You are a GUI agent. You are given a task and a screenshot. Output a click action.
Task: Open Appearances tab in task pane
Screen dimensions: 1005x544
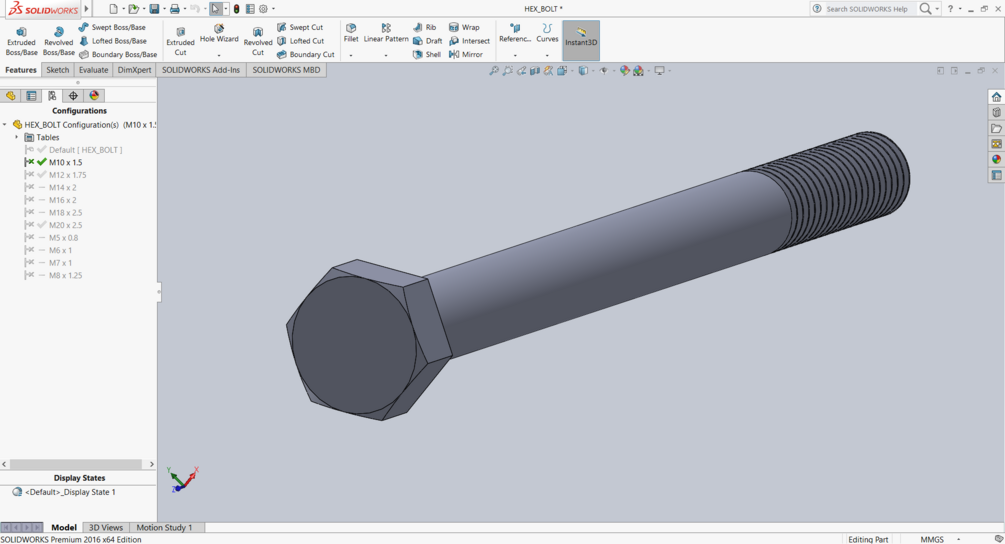point(996,160)
